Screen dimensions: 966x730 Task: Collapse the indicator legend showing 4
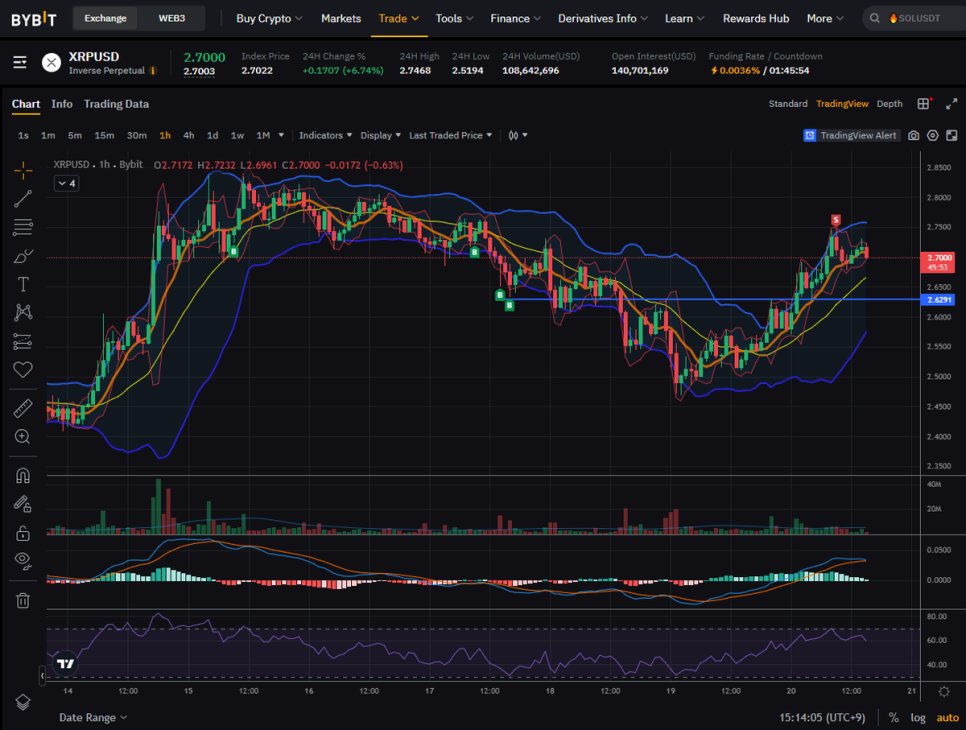click(67, 184)
